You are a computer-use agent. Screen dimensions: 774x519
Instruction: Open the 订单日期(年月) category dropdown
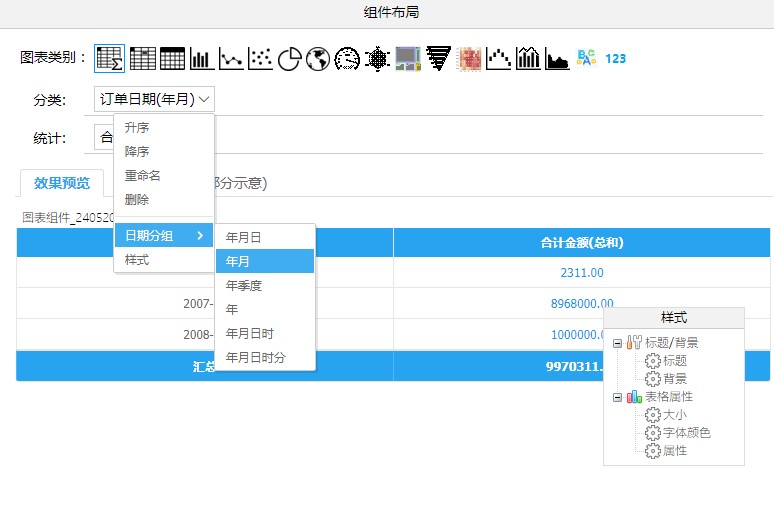click(x=154, y=99)
